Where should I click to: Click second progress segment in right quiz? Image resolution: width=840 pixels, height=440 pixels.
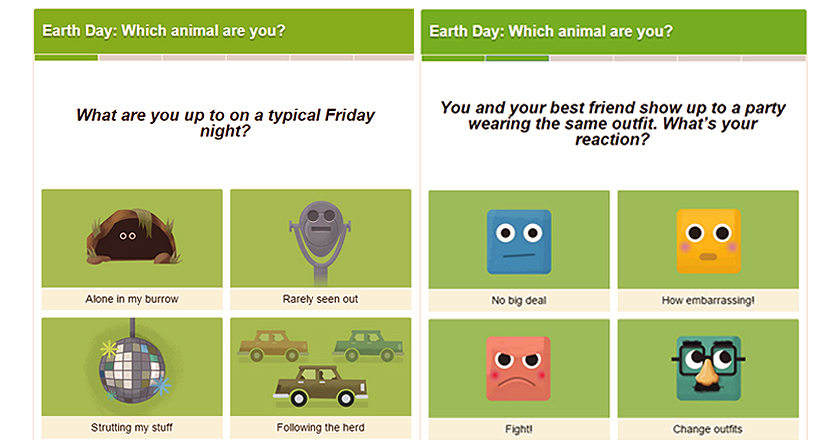[517, 58]
